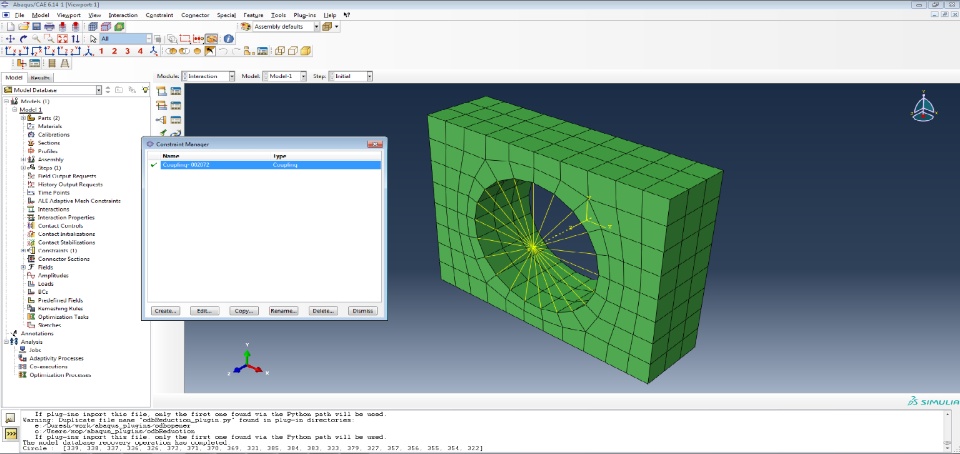Open the command line interface >>> icon
Screen dimensions: 960x454
pyautogui.click(x=10, y=434)
